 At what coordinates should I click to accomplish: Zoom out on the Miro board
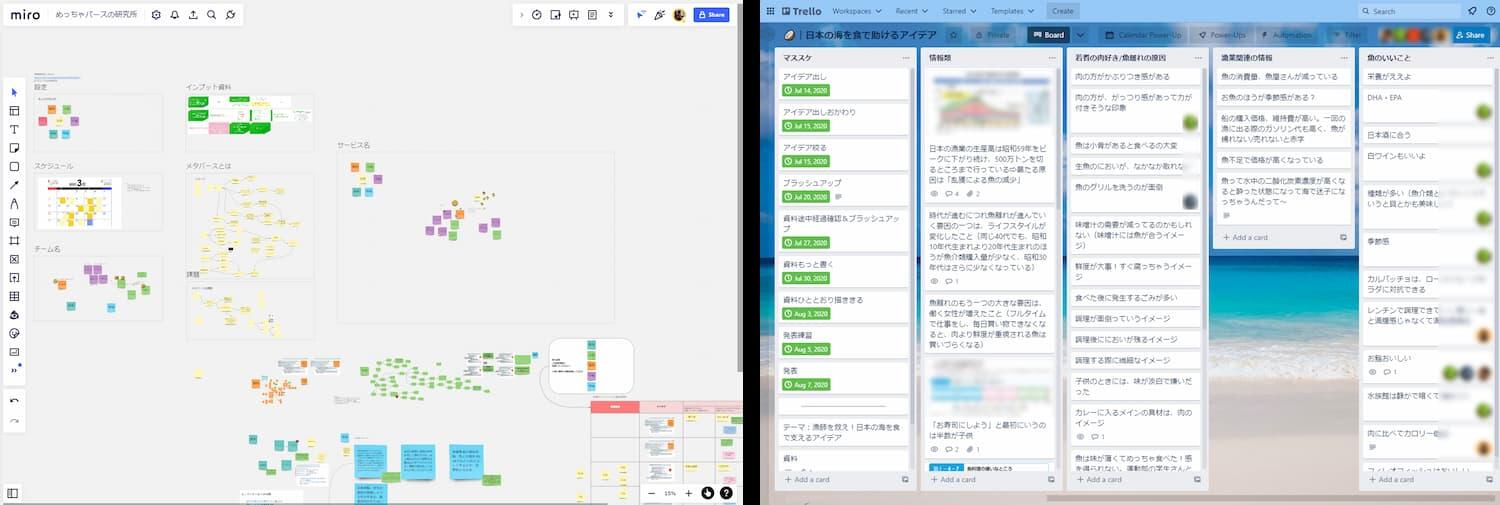[652, 493]
